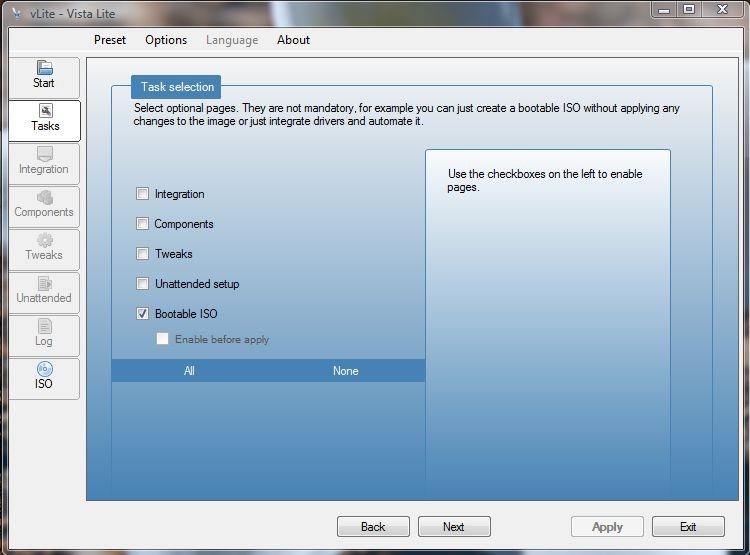750x555 pixels.
Task: Open the Start page in sidebar
Action: pyautogui.click(x=44, y=78)
